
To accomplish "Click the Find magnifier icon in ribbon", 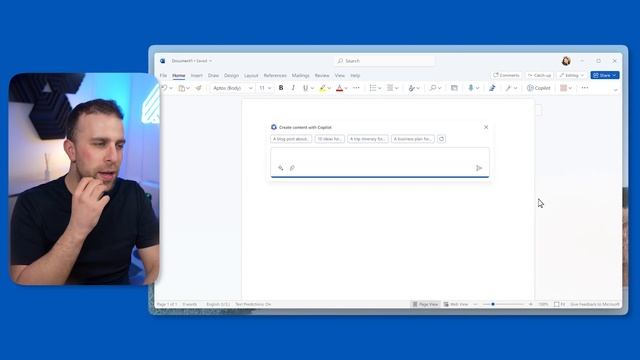I will 433,88.
